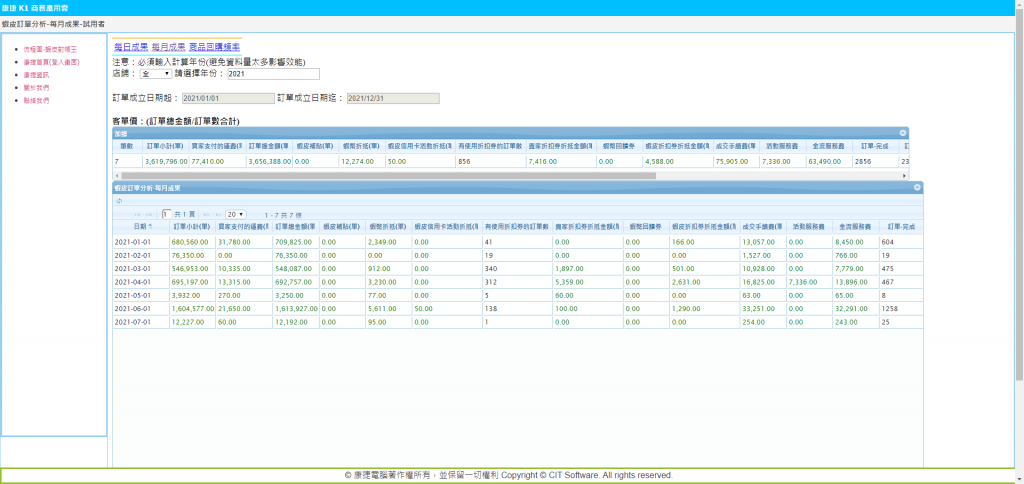Click the year input field showing 2021
The height and width of the screenshot is (484, 1024).
273,74
